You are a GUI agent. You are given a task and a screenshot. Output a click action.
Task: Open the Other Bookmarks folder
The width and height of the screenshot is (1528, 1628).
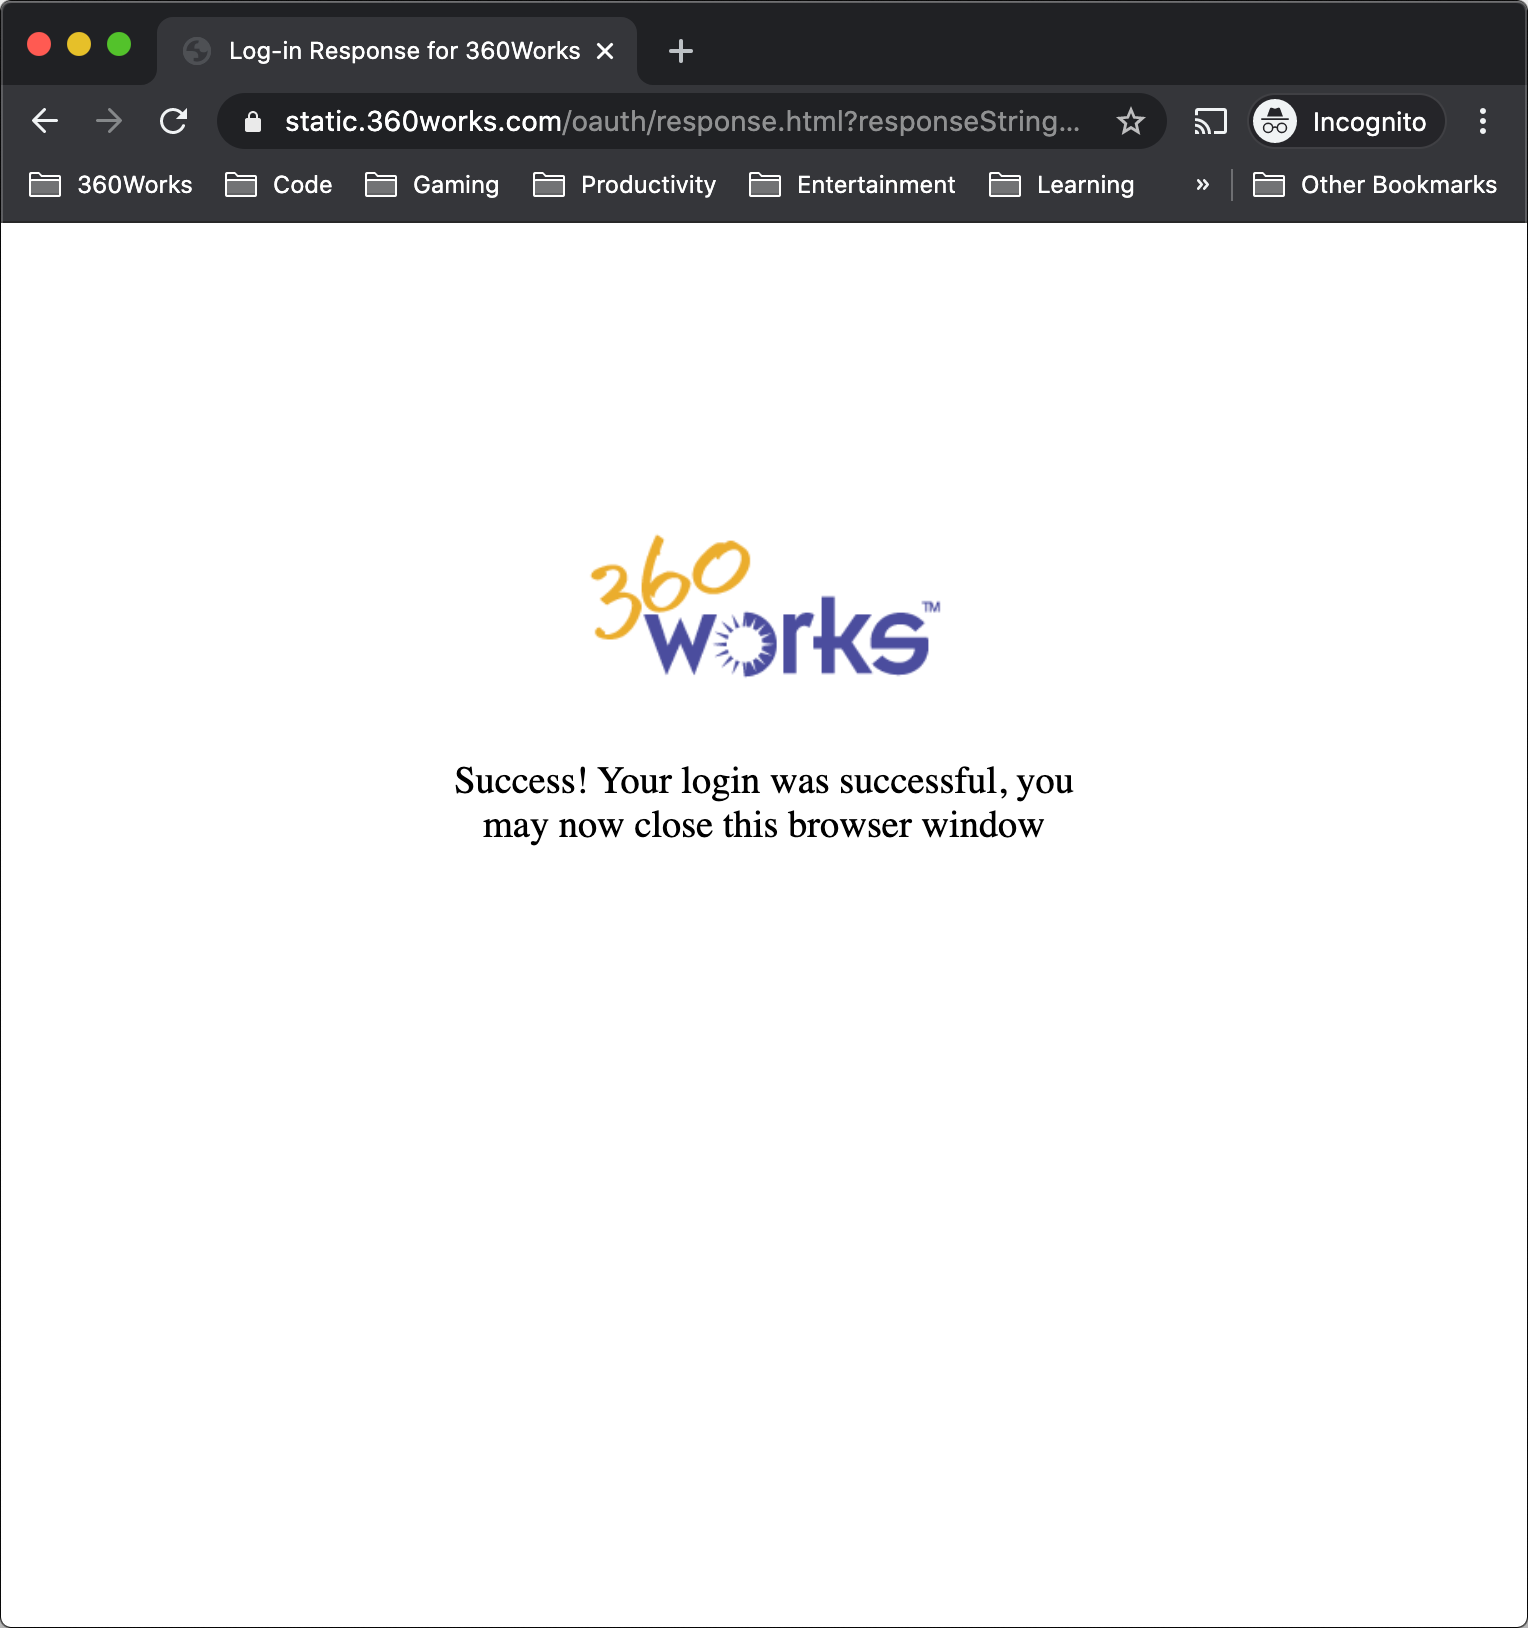(x=1375, y=185)
